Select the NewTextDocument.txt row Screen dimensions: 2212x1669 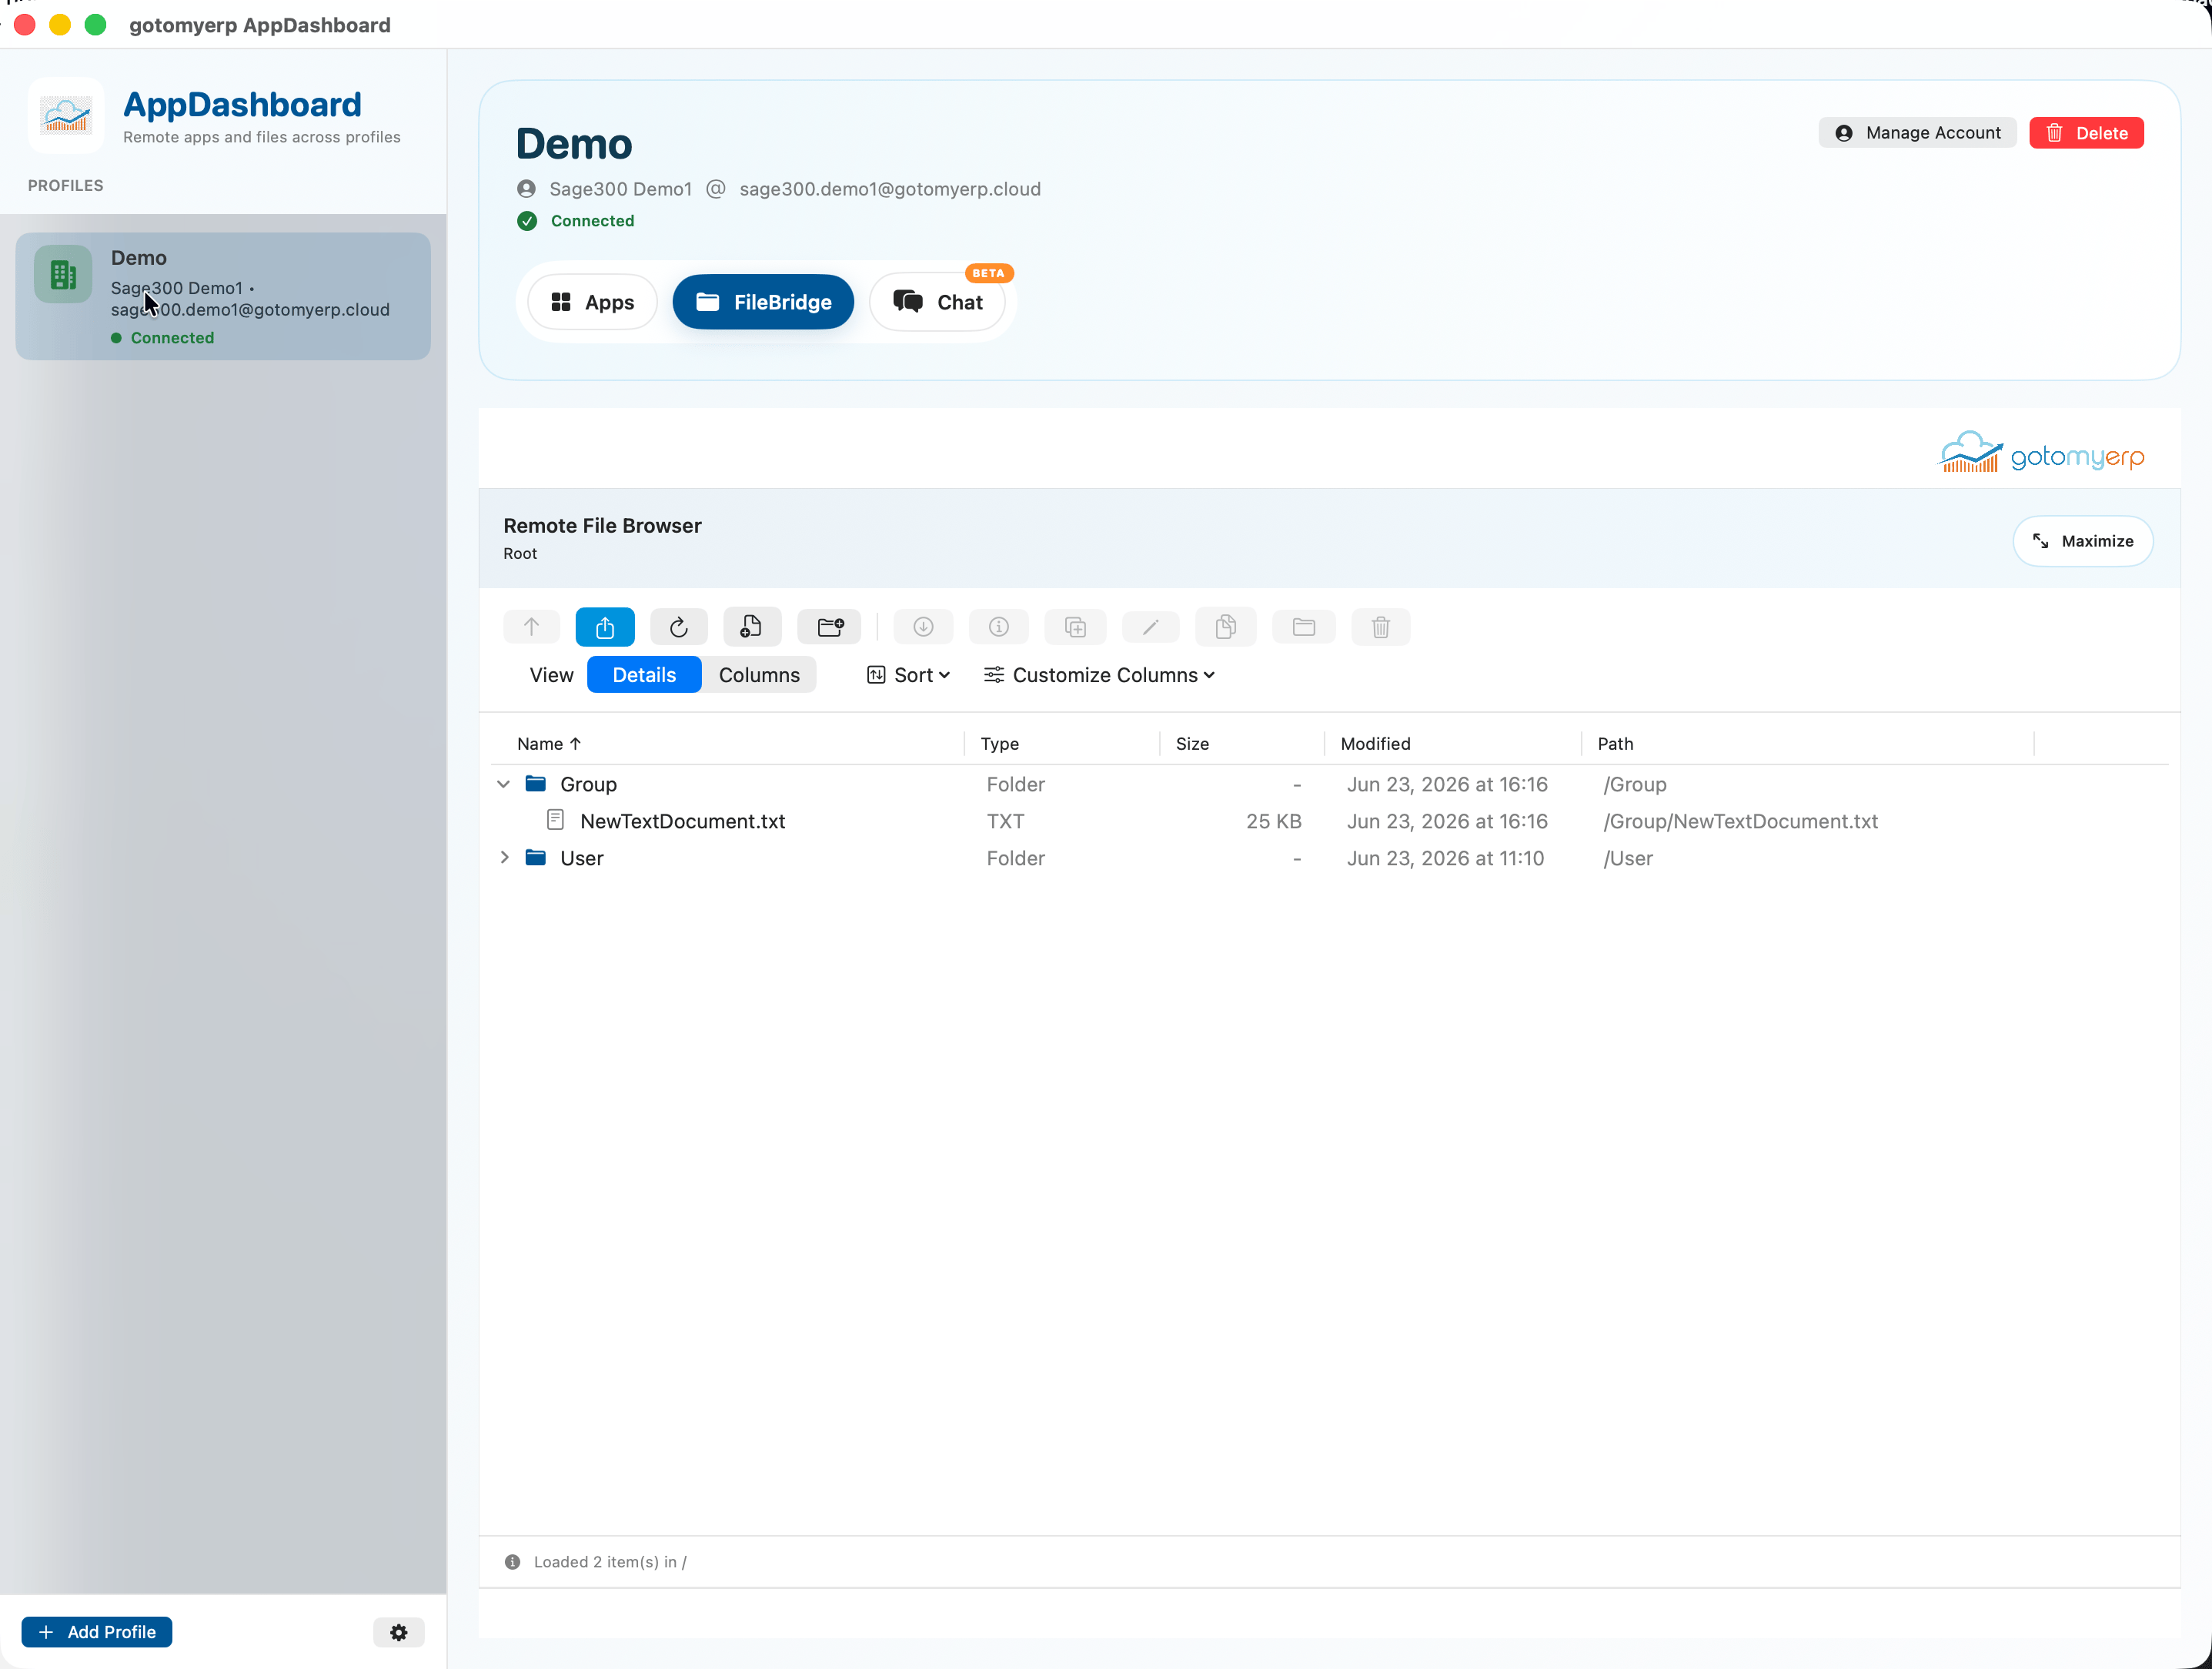tap(1329, 821)
